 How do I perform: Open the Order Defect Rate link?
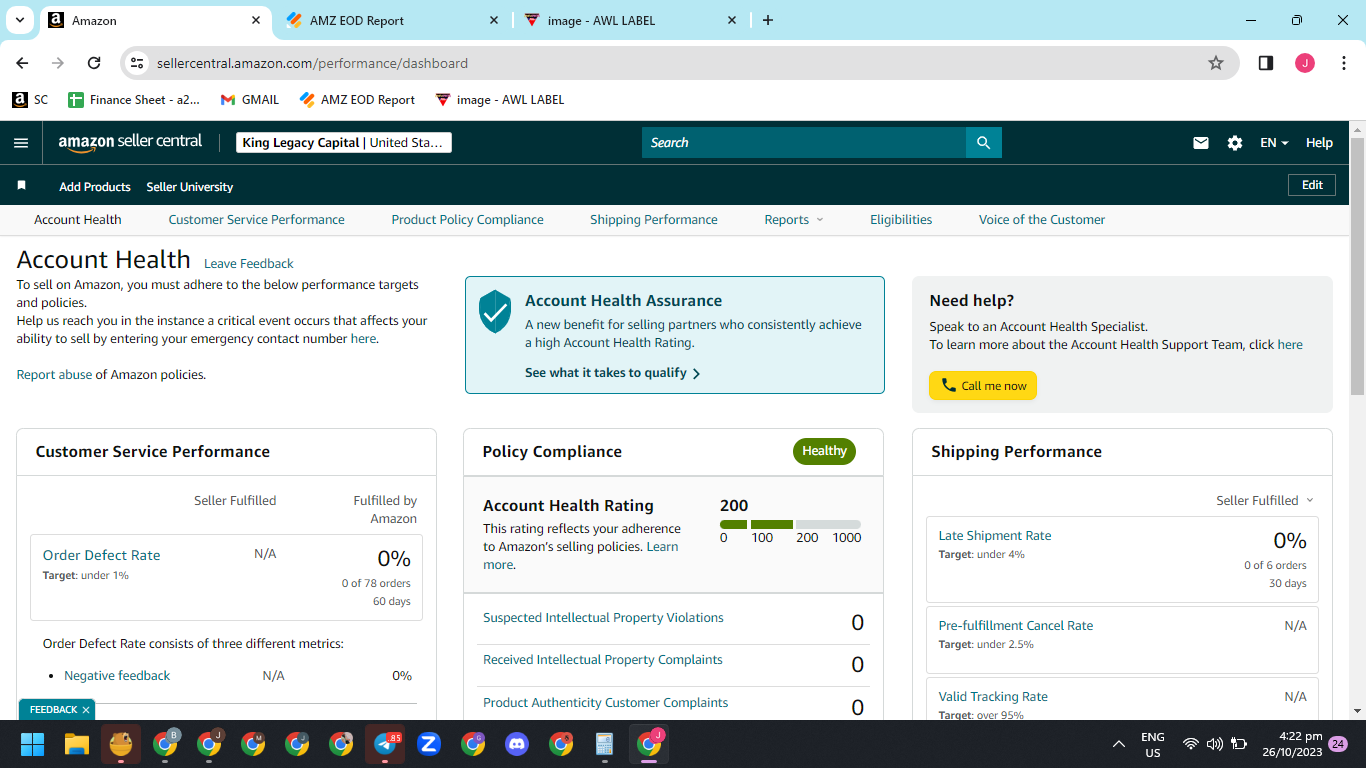(x=101, y=555)
